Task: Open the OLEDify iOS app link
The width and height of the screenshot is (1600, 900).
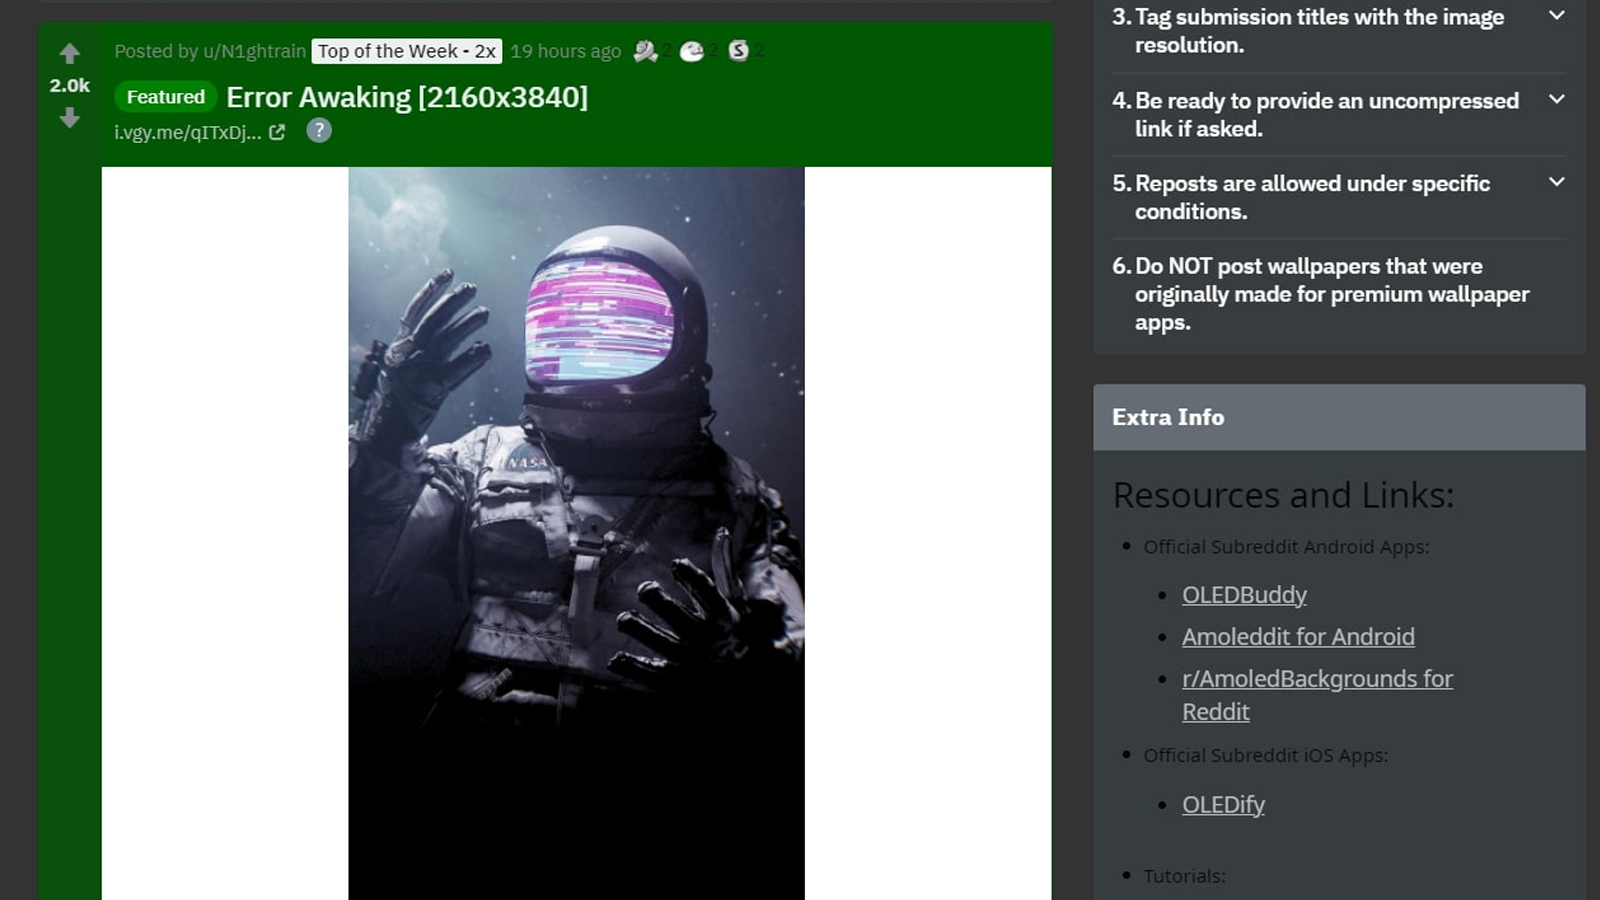Action: coord(1223,805)
